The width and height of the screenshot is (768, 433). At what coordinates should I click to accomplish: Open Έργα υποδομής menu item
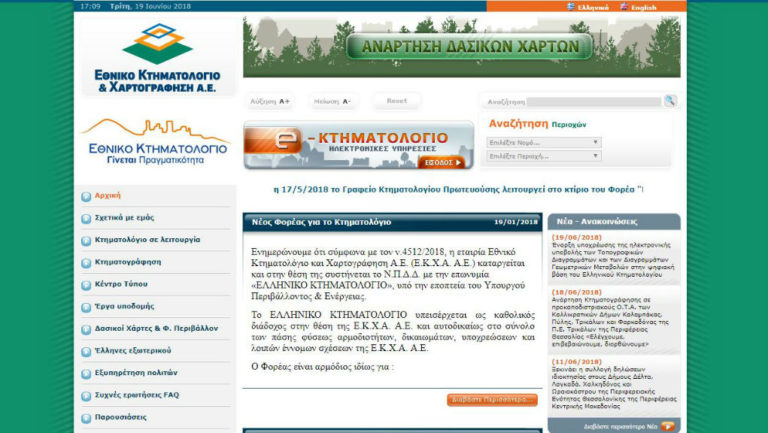click(124, 306)
